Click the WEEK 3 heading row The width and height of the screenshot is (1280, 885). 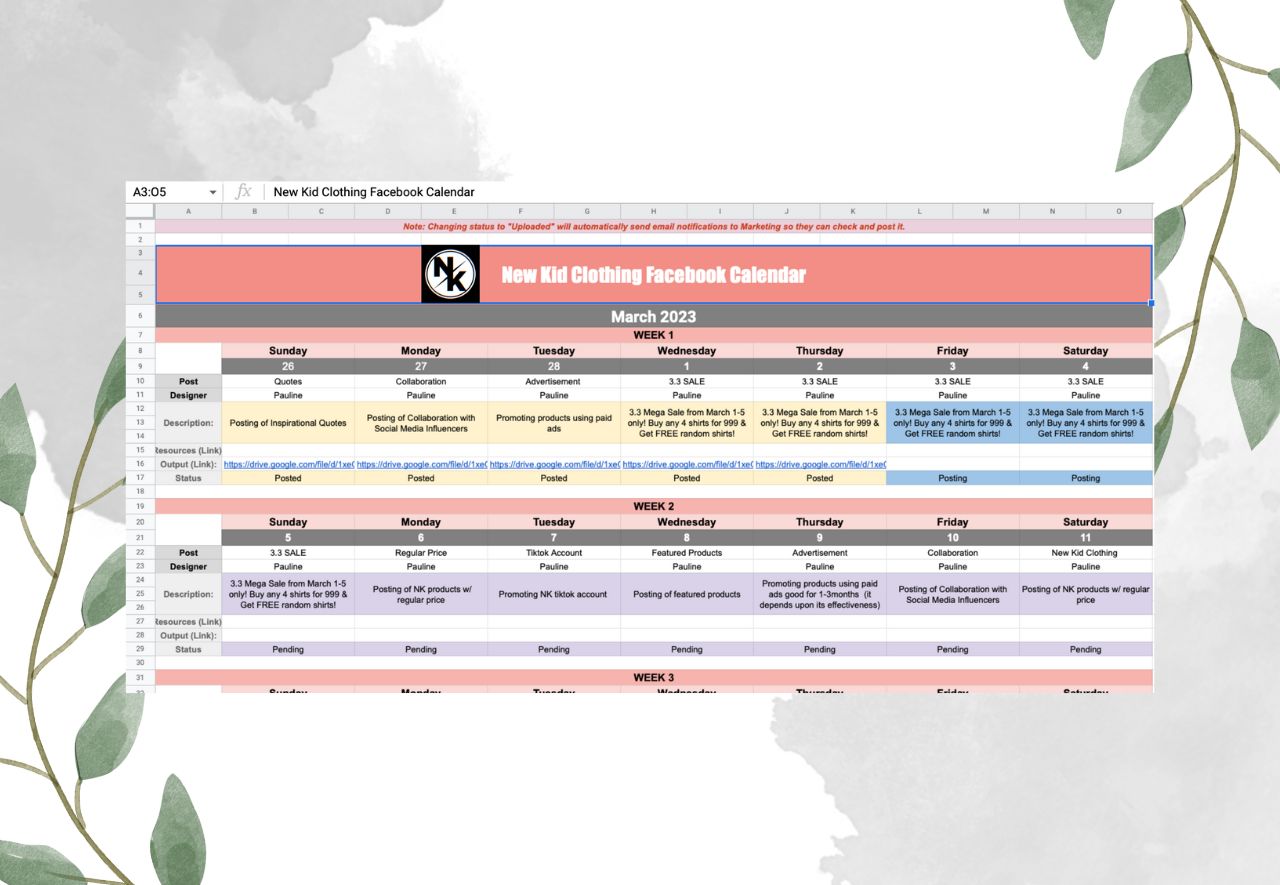[x=653, y=678]
